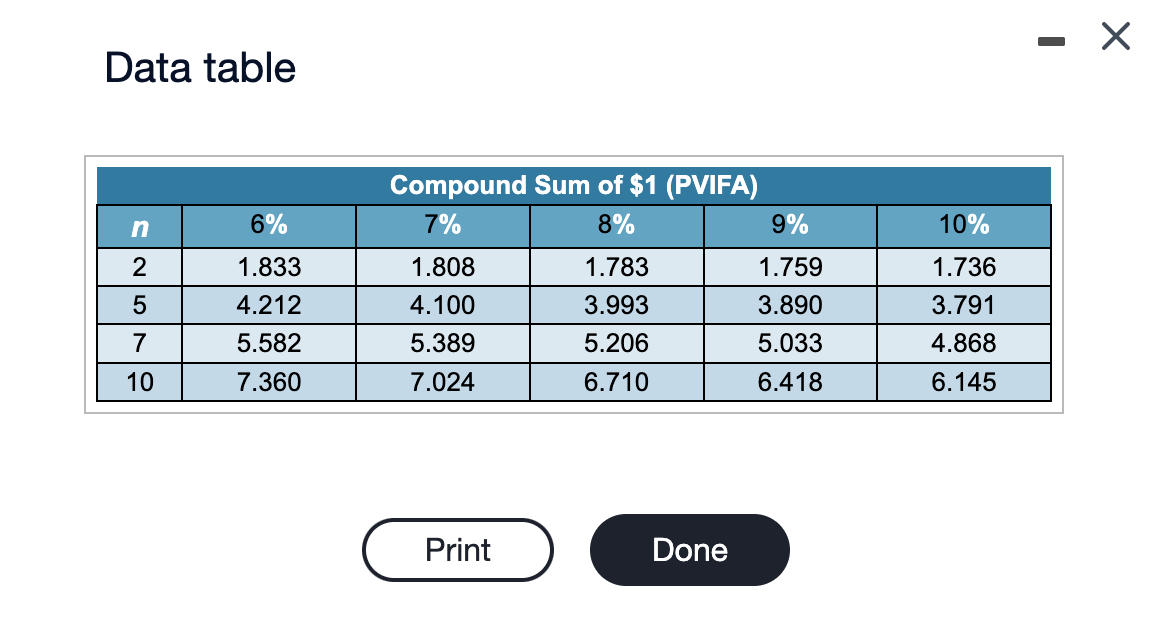This screenshot has width=1149, height=644.
Task: Select the value 6.145
Action: point(963,382)
